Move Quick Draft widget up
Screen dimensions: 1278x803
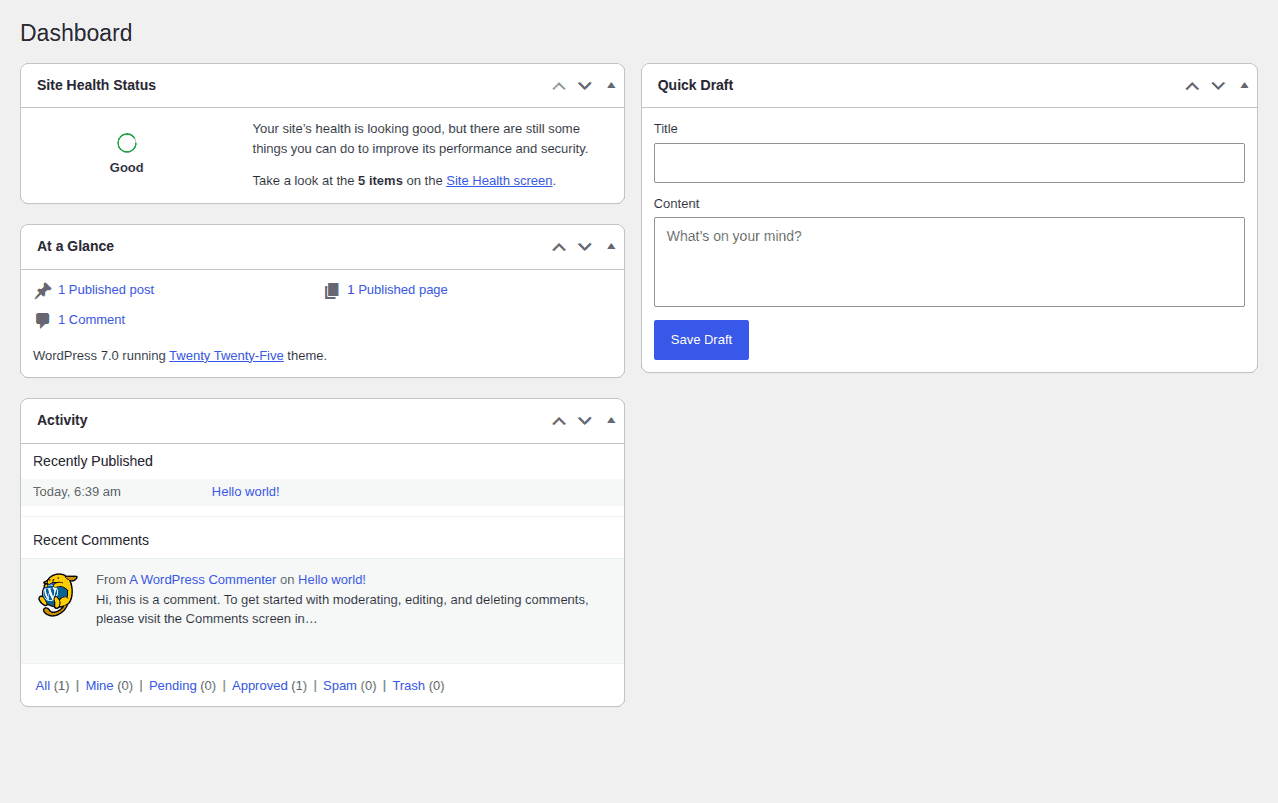coord(1192,86)
